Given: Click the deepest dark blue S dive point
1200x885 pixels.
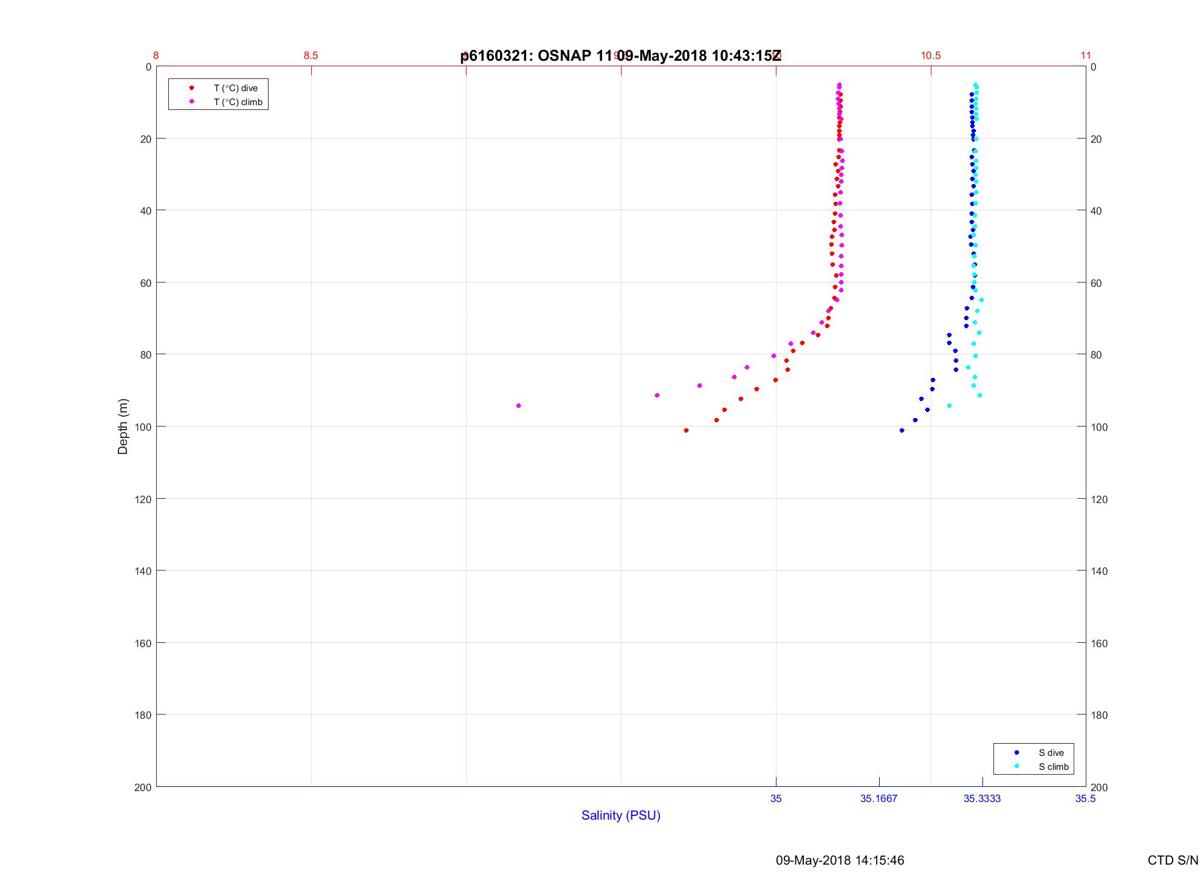Looking at the screenshot, I should click(x=902, y=430).
